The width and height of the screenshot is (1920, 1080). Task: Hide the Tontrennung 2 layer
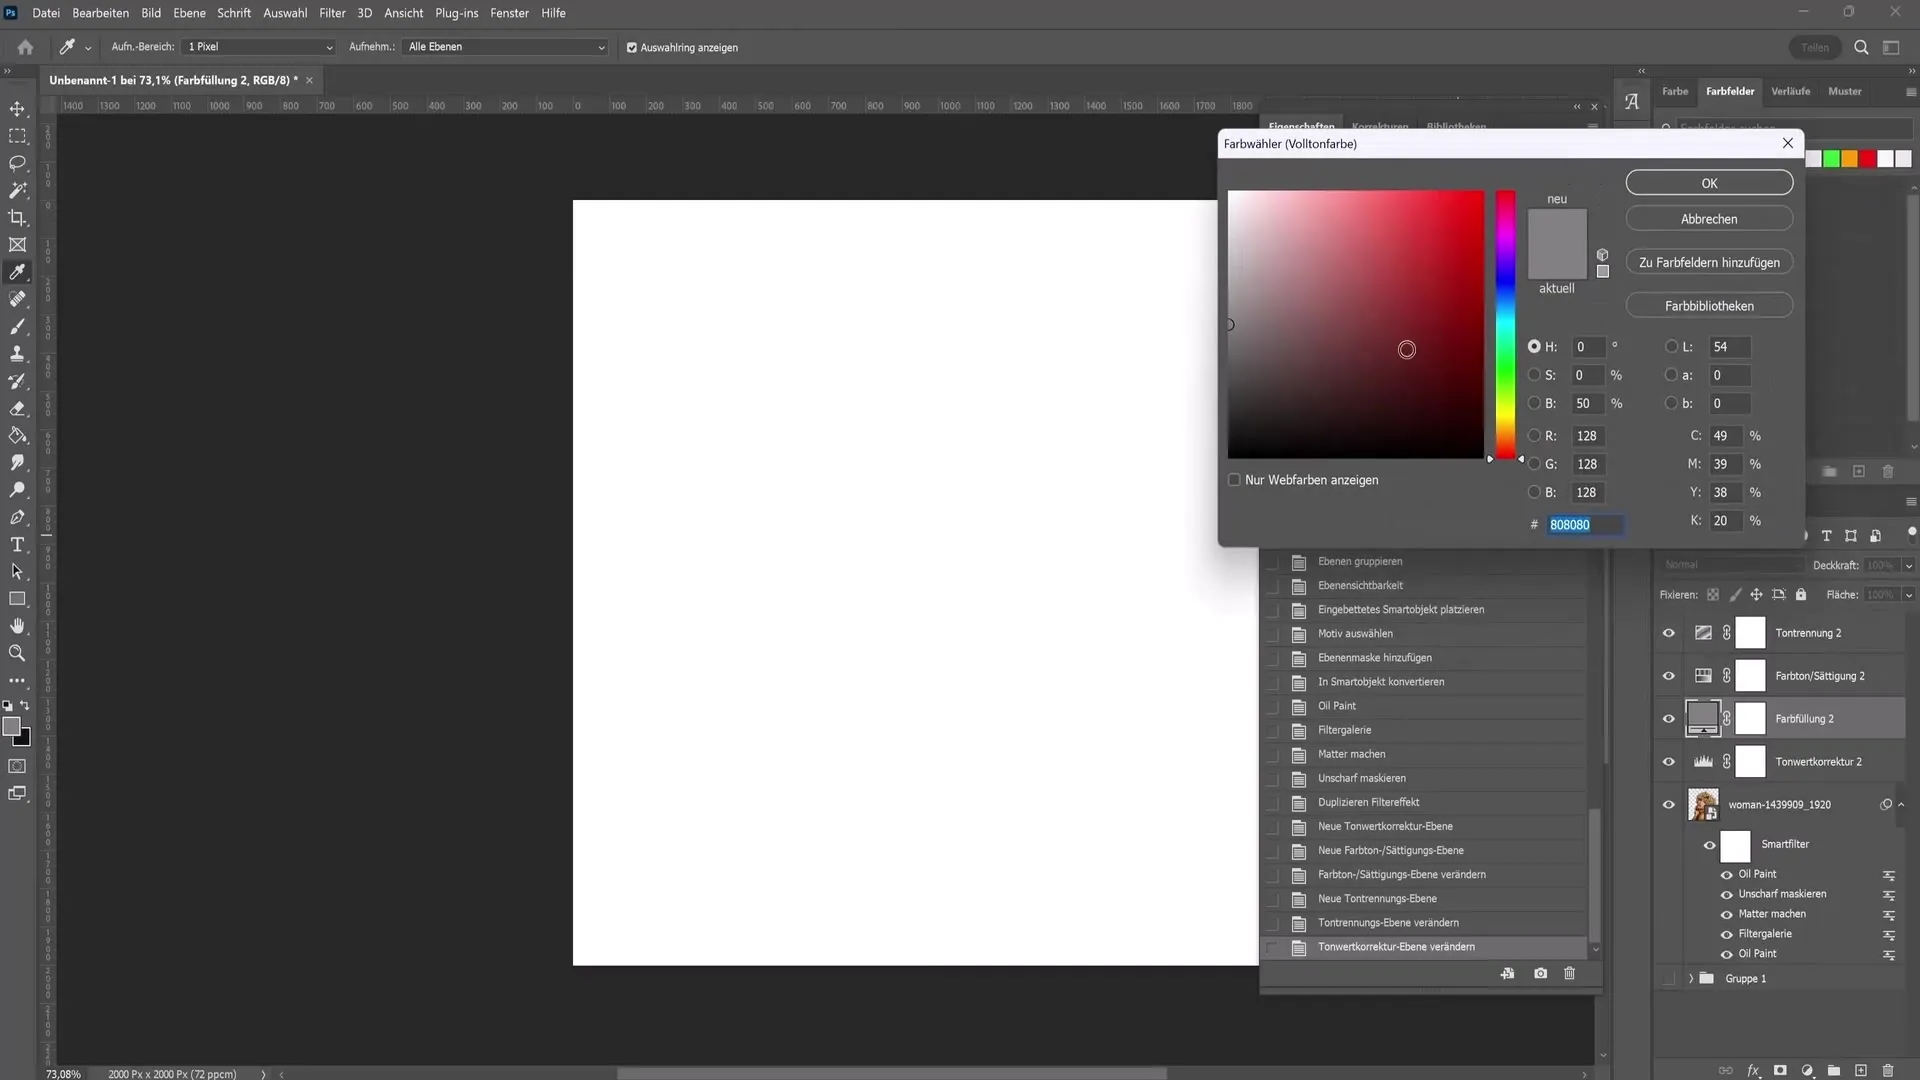1668,633
